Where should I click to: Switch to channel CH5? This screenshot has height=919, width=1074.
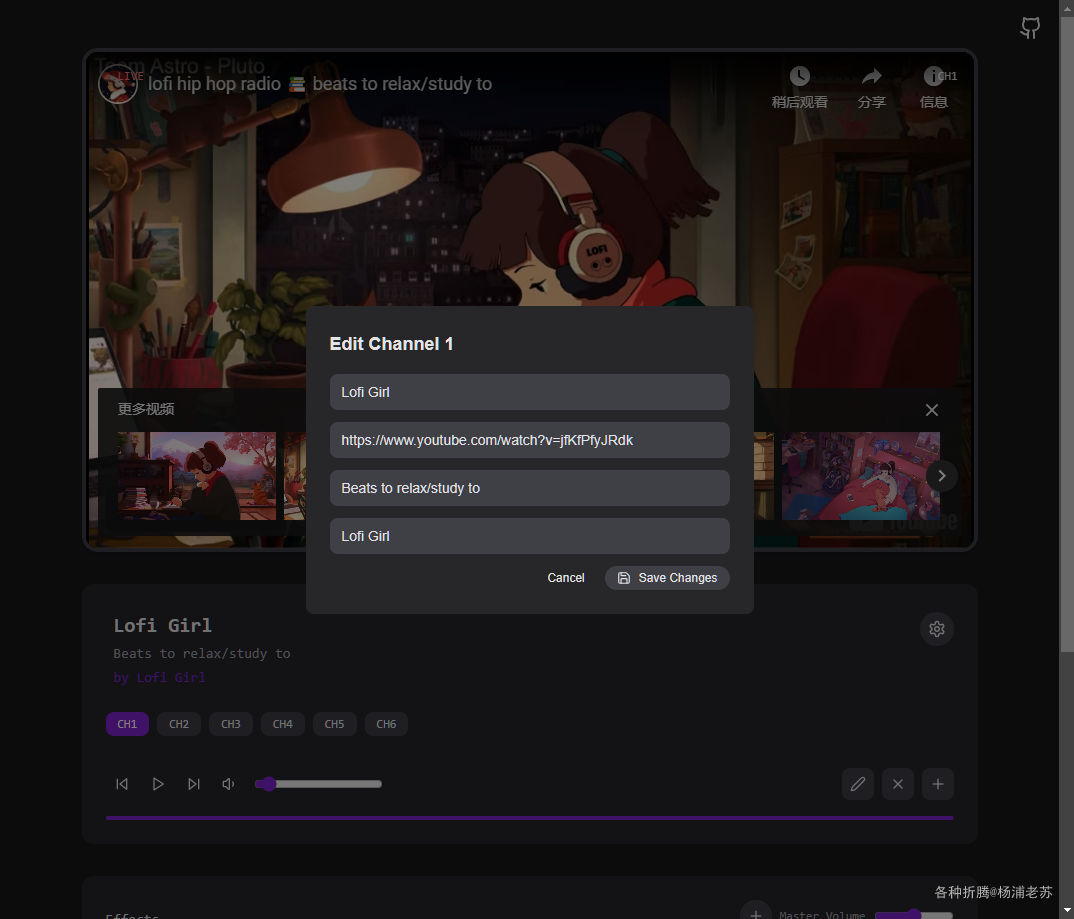(334, 724)
